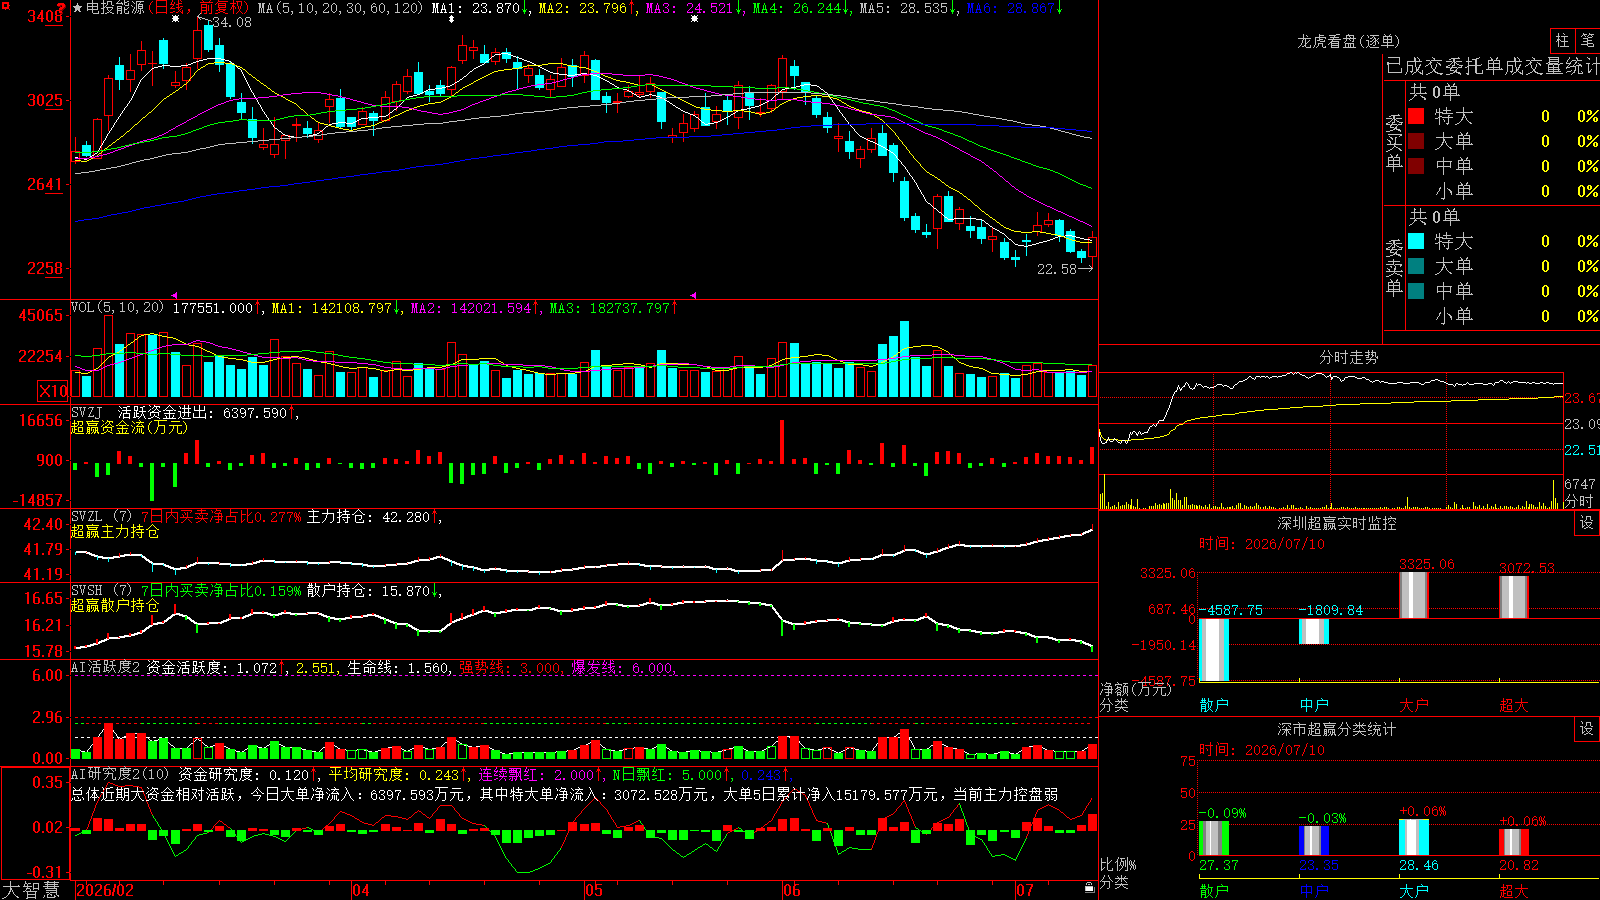Click the teal 中单 sell order swatch
The width and height of the screenshot is (1600, 900).
click(x=1416, y=291)
